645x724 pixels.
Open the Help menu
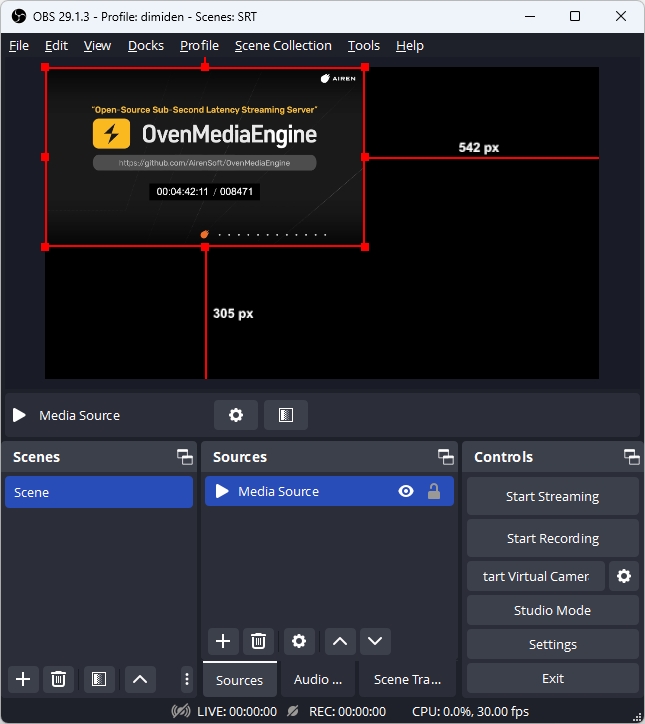410,46
